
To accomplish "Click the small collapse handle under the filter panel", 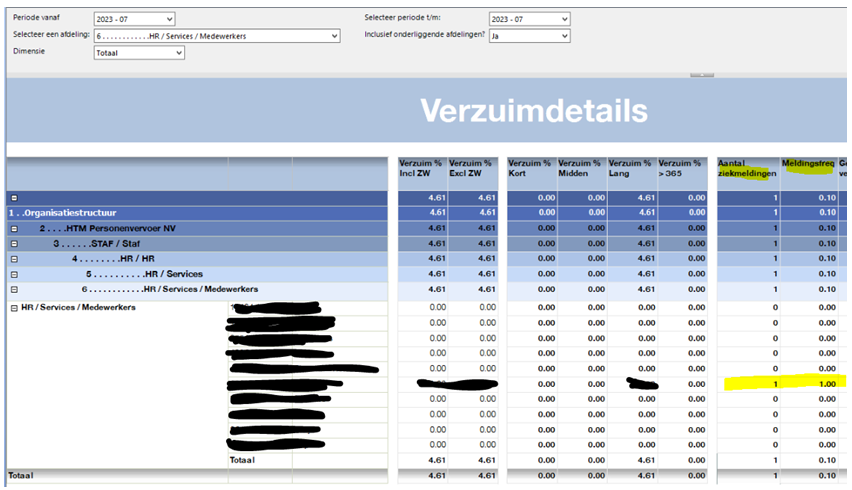I will (x=701, y=75).
